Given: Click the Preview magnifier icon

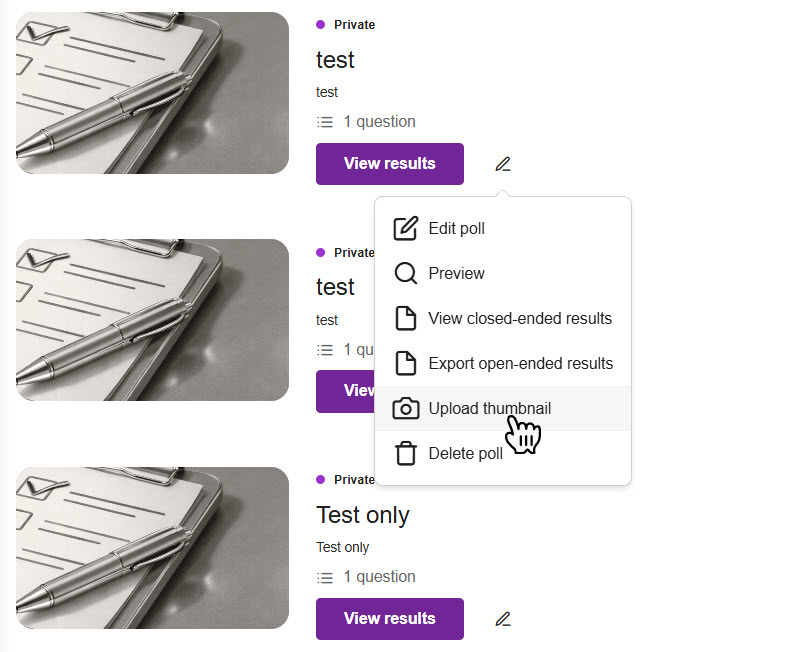Looking at the screenshot, I should pyautogui.click(x=406, y=273).
